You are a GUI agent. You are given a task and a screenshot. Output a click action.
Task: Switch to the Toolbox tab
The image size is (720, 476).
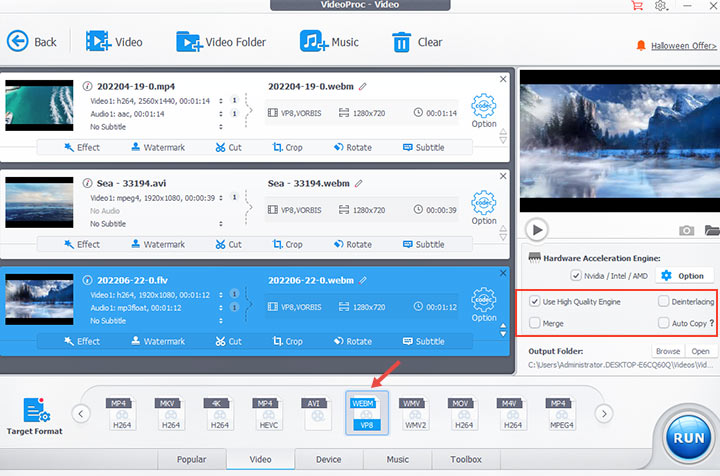466,459
